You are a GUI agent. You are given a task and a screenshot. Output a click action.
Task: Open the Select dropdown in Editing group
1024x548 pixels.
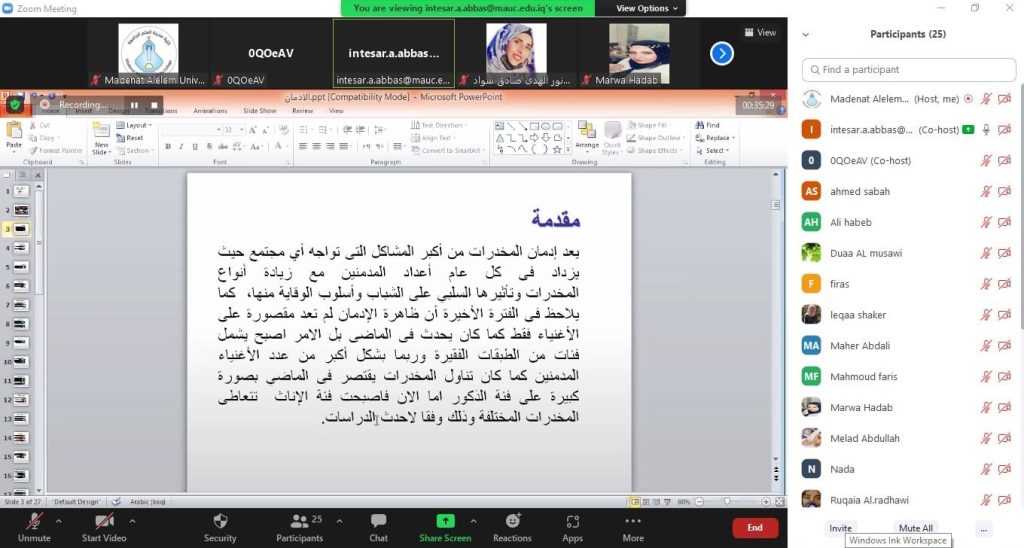[x=712, y=150]
